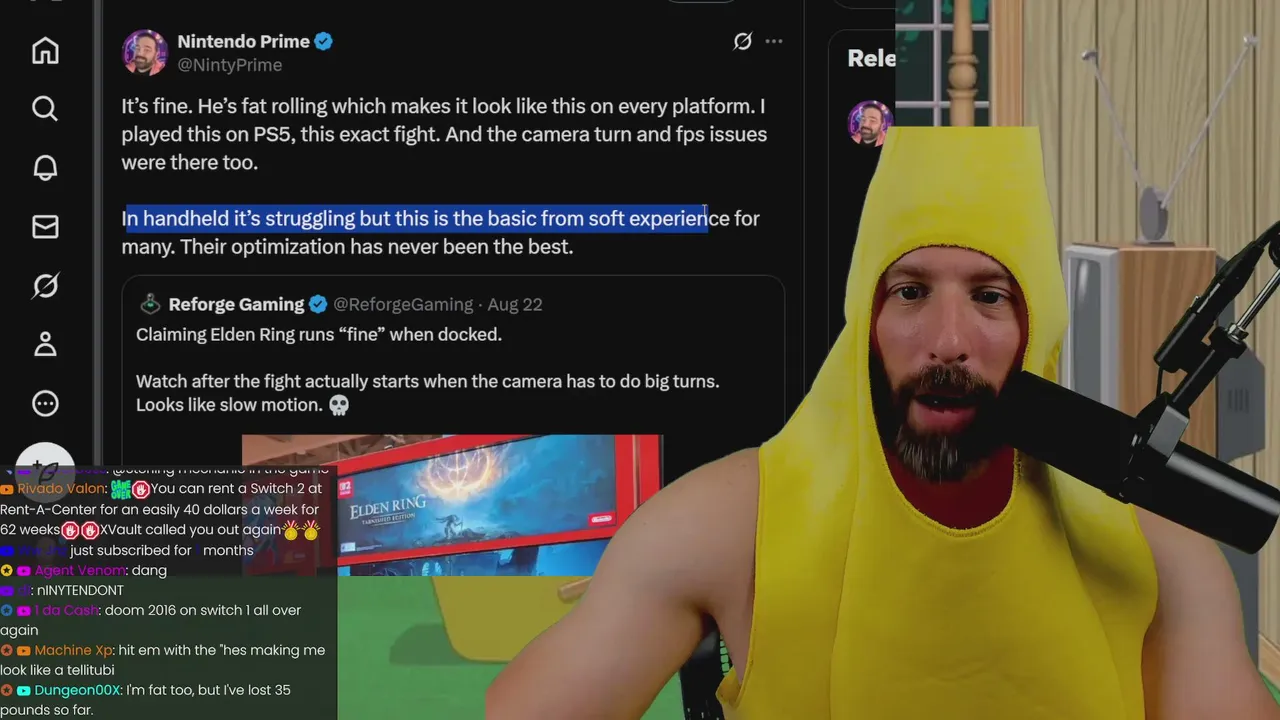Open the Aug 22 timestamp link
1280x720 pixels.
click(x=515, y=304)
